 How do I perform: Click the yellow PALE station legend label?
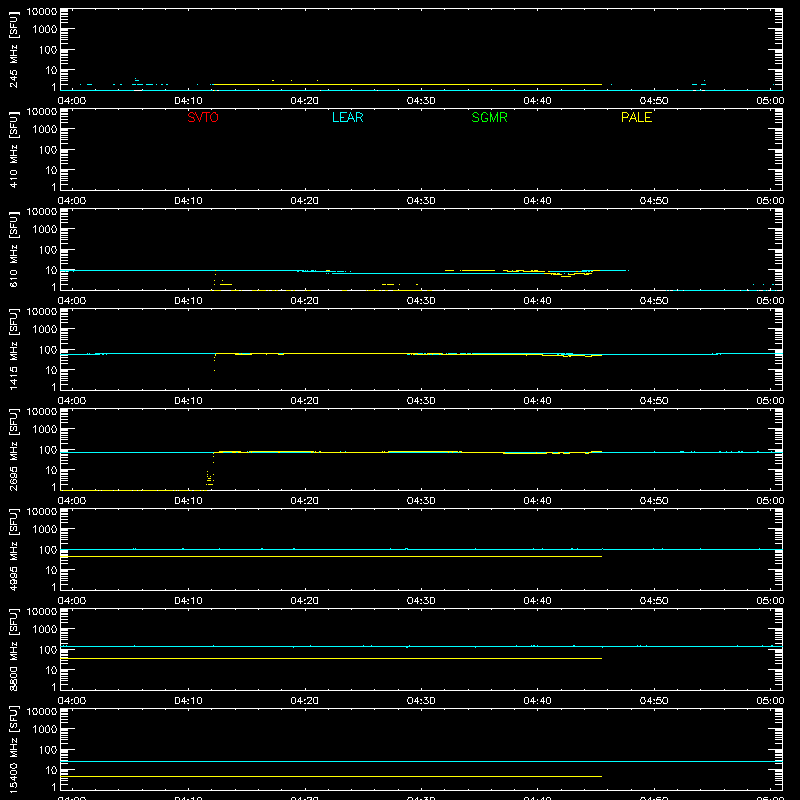click(x=636, y=117)
